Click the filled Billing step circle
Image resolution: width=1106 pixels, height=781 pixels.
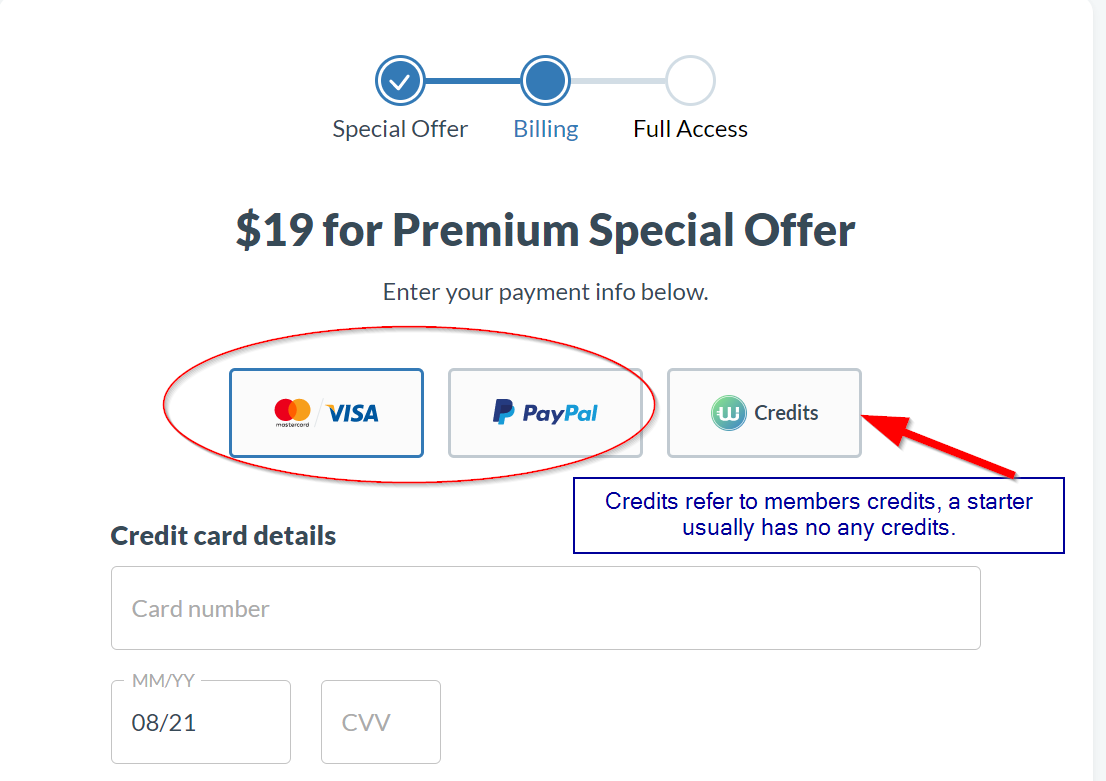click(545, 81)
